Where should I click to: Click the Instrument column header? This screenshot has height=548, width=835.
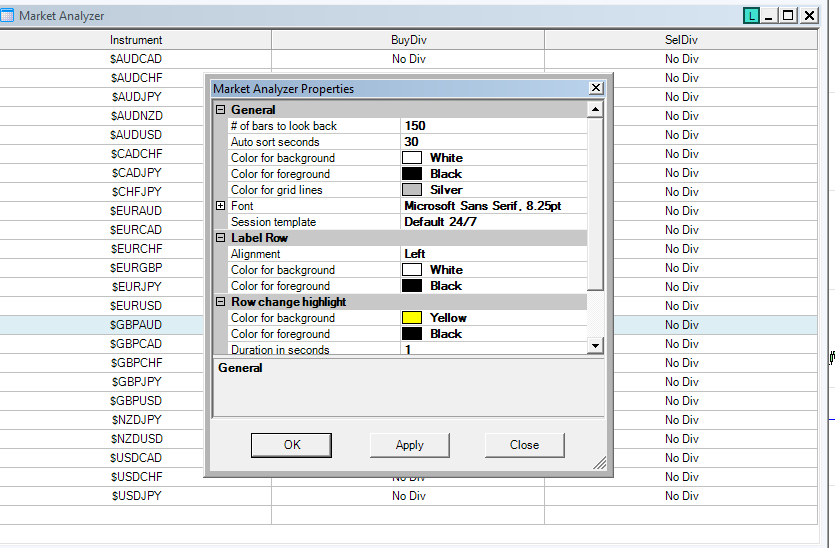tap(135, 40)
